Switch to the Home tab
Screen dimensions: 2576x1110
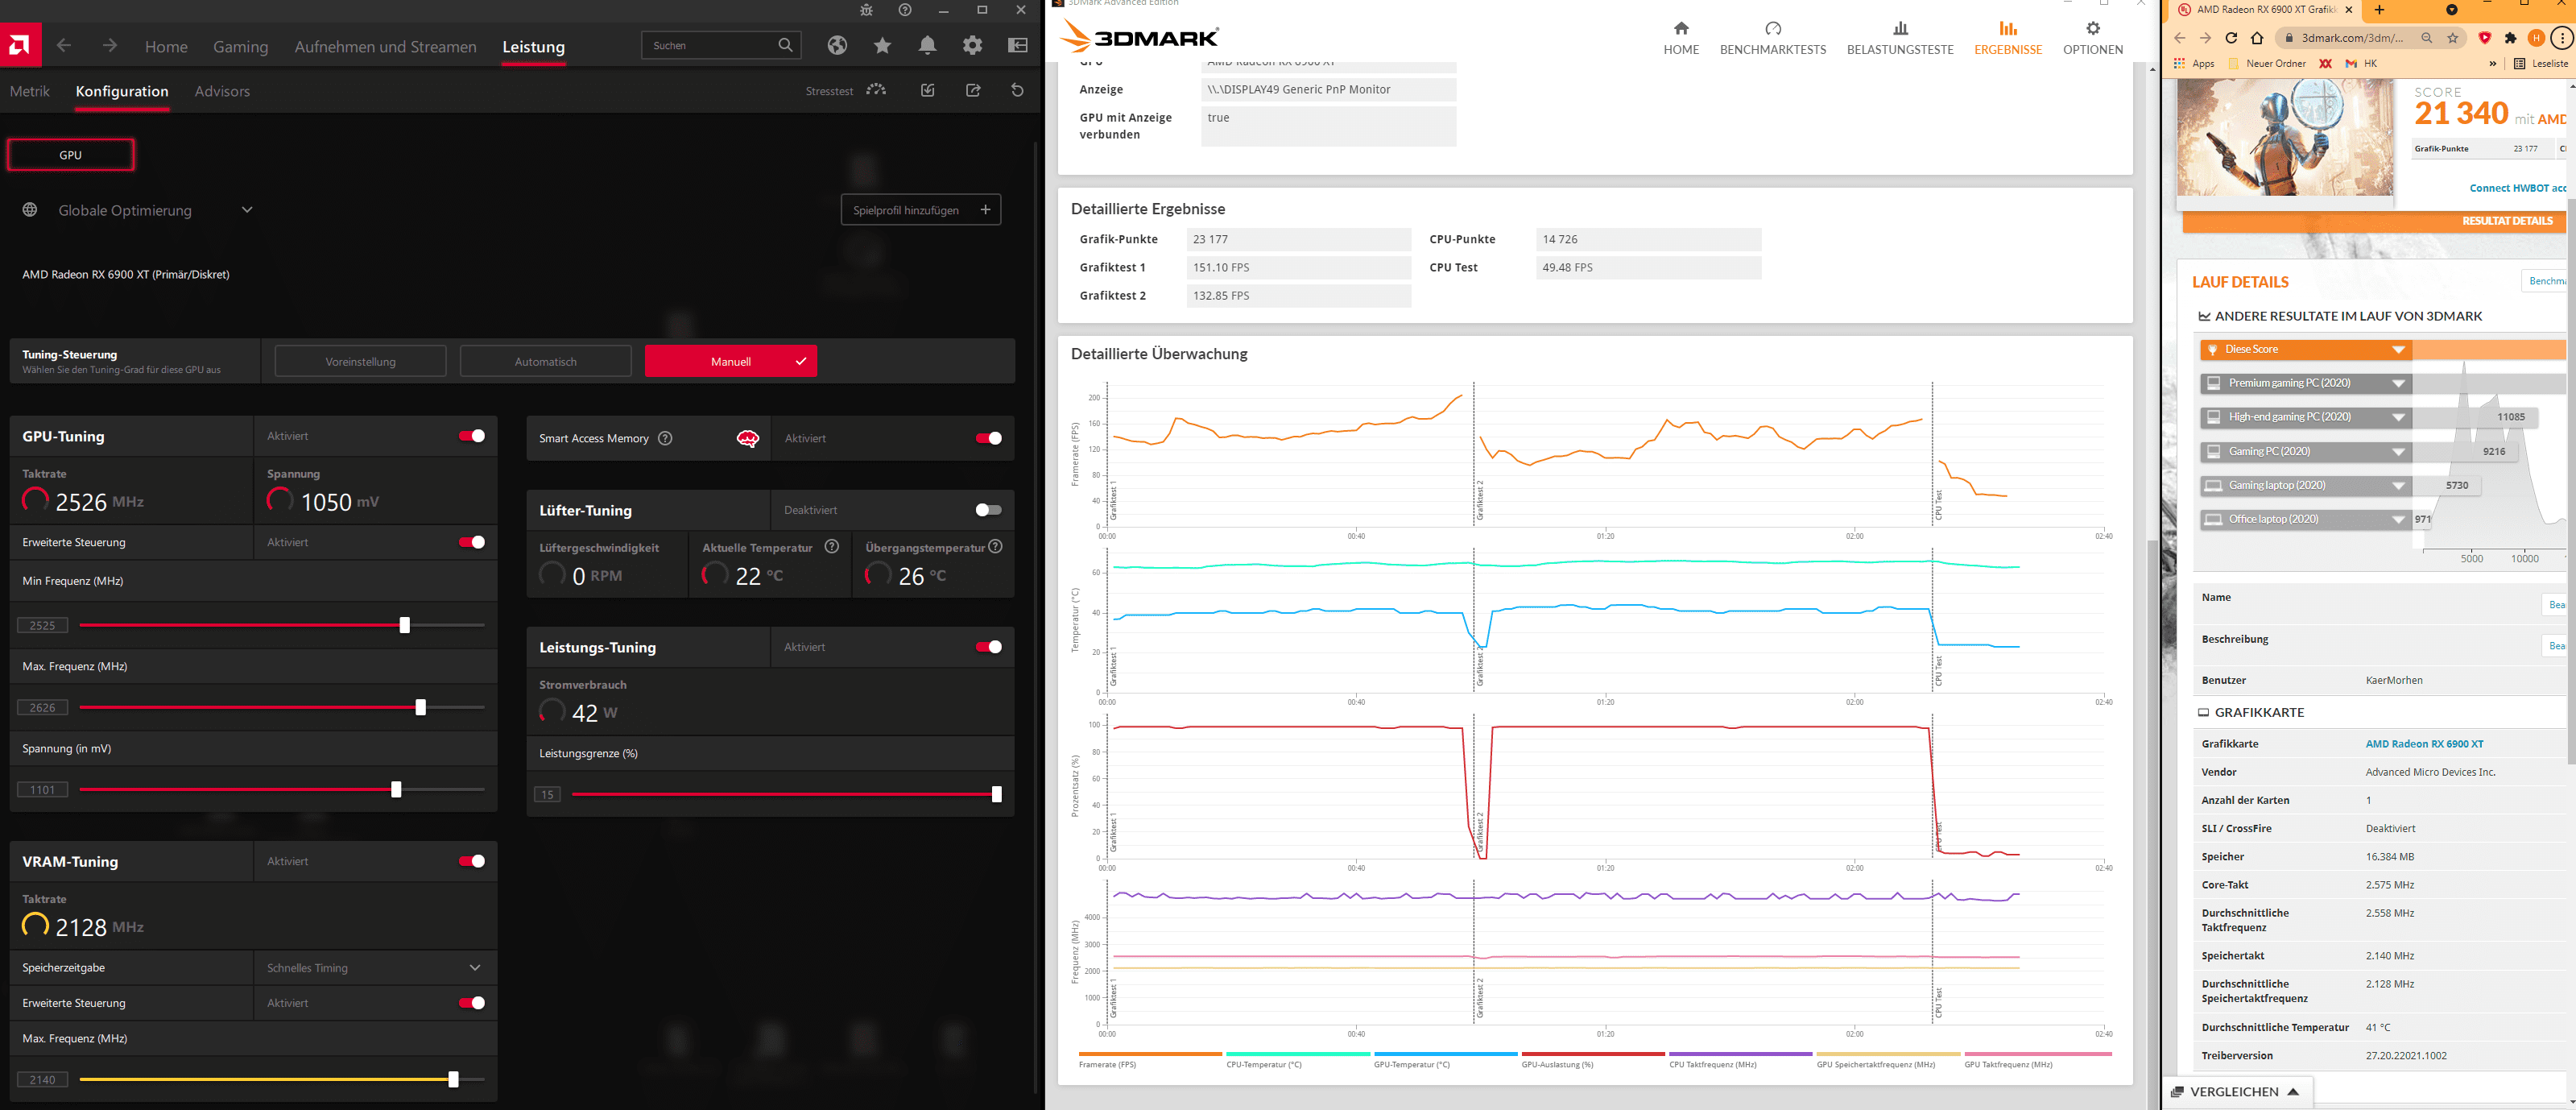tap(166, 47)
